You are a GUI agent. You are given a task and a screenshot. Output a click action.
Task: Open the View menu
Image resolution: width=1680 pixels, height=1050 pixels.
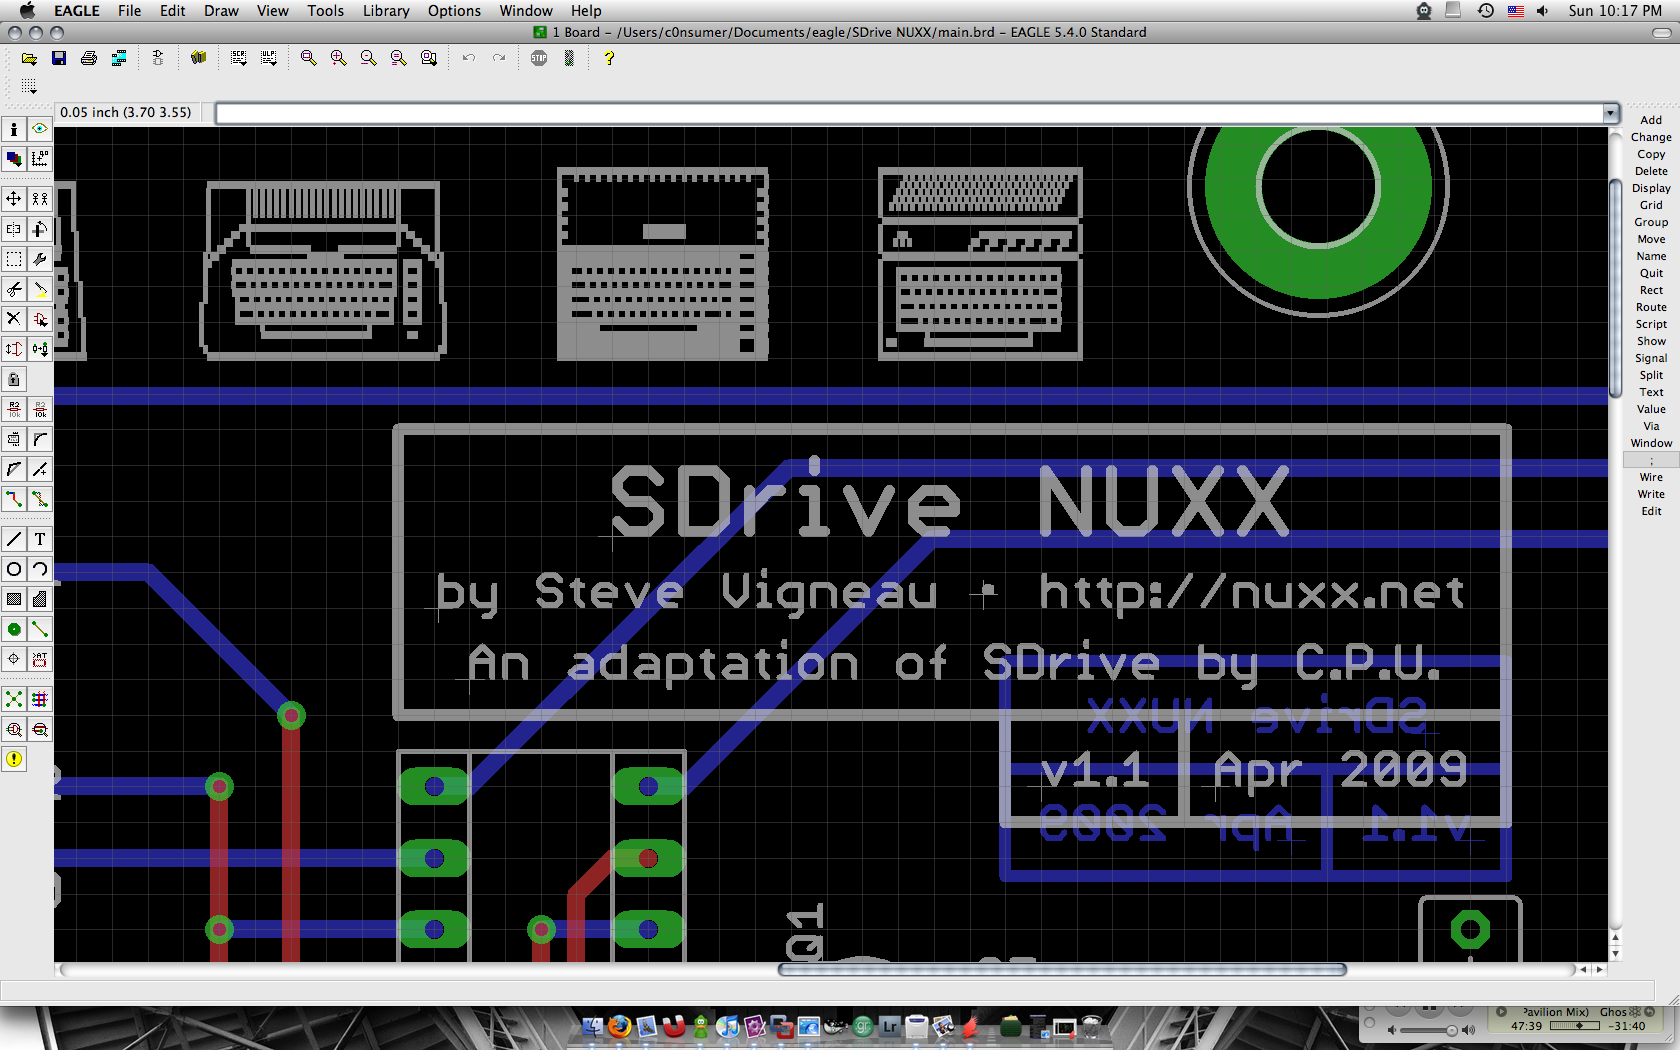272,11
